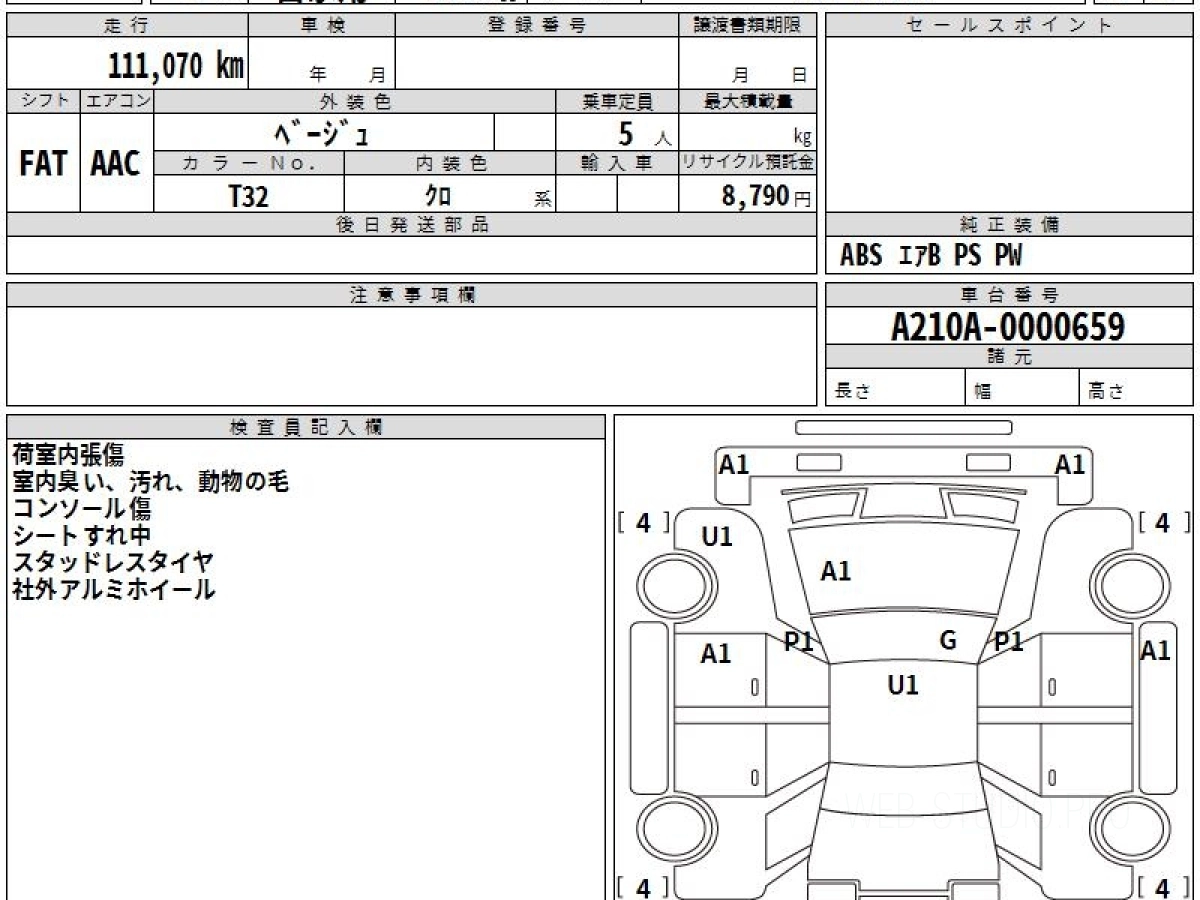The height and width of the screenshot is (900, 1200).
Task: Click the P1 mark right of the G
Action: tap(1008, 643)
